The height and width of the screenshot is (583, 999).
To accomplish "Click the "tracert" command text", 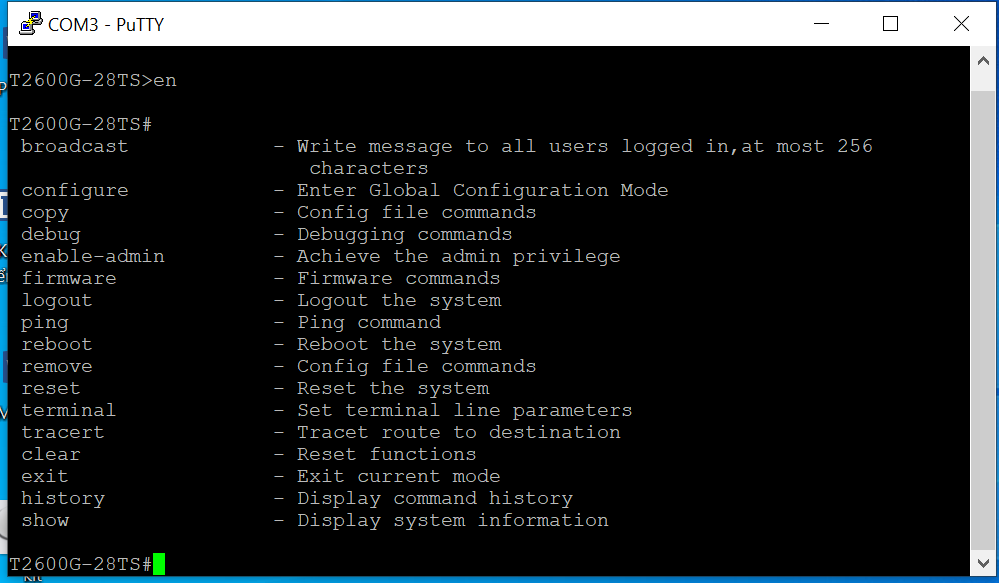I will (x=63, y=432).
